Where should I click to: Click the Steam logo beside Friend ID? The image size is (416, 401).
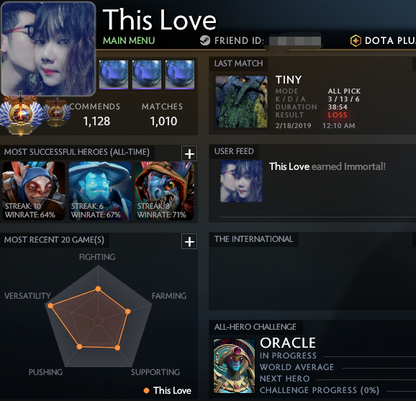coord(205,41)
